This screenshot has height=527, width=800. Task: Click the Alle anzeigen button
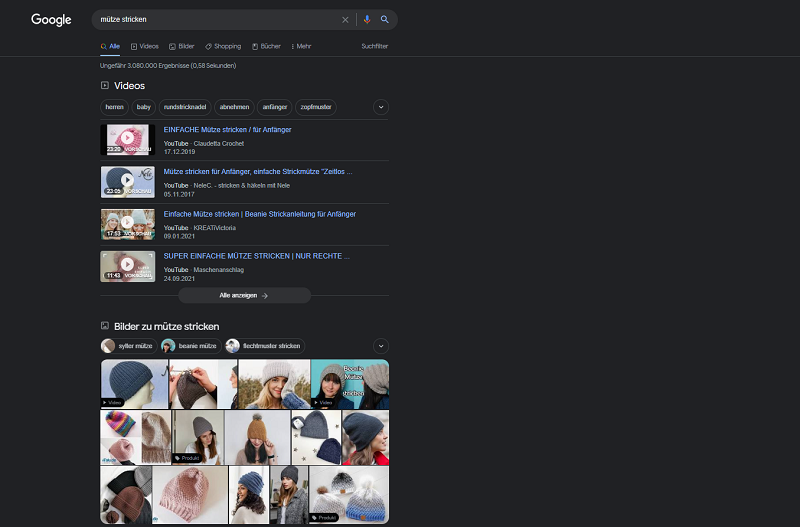point(244,295)
